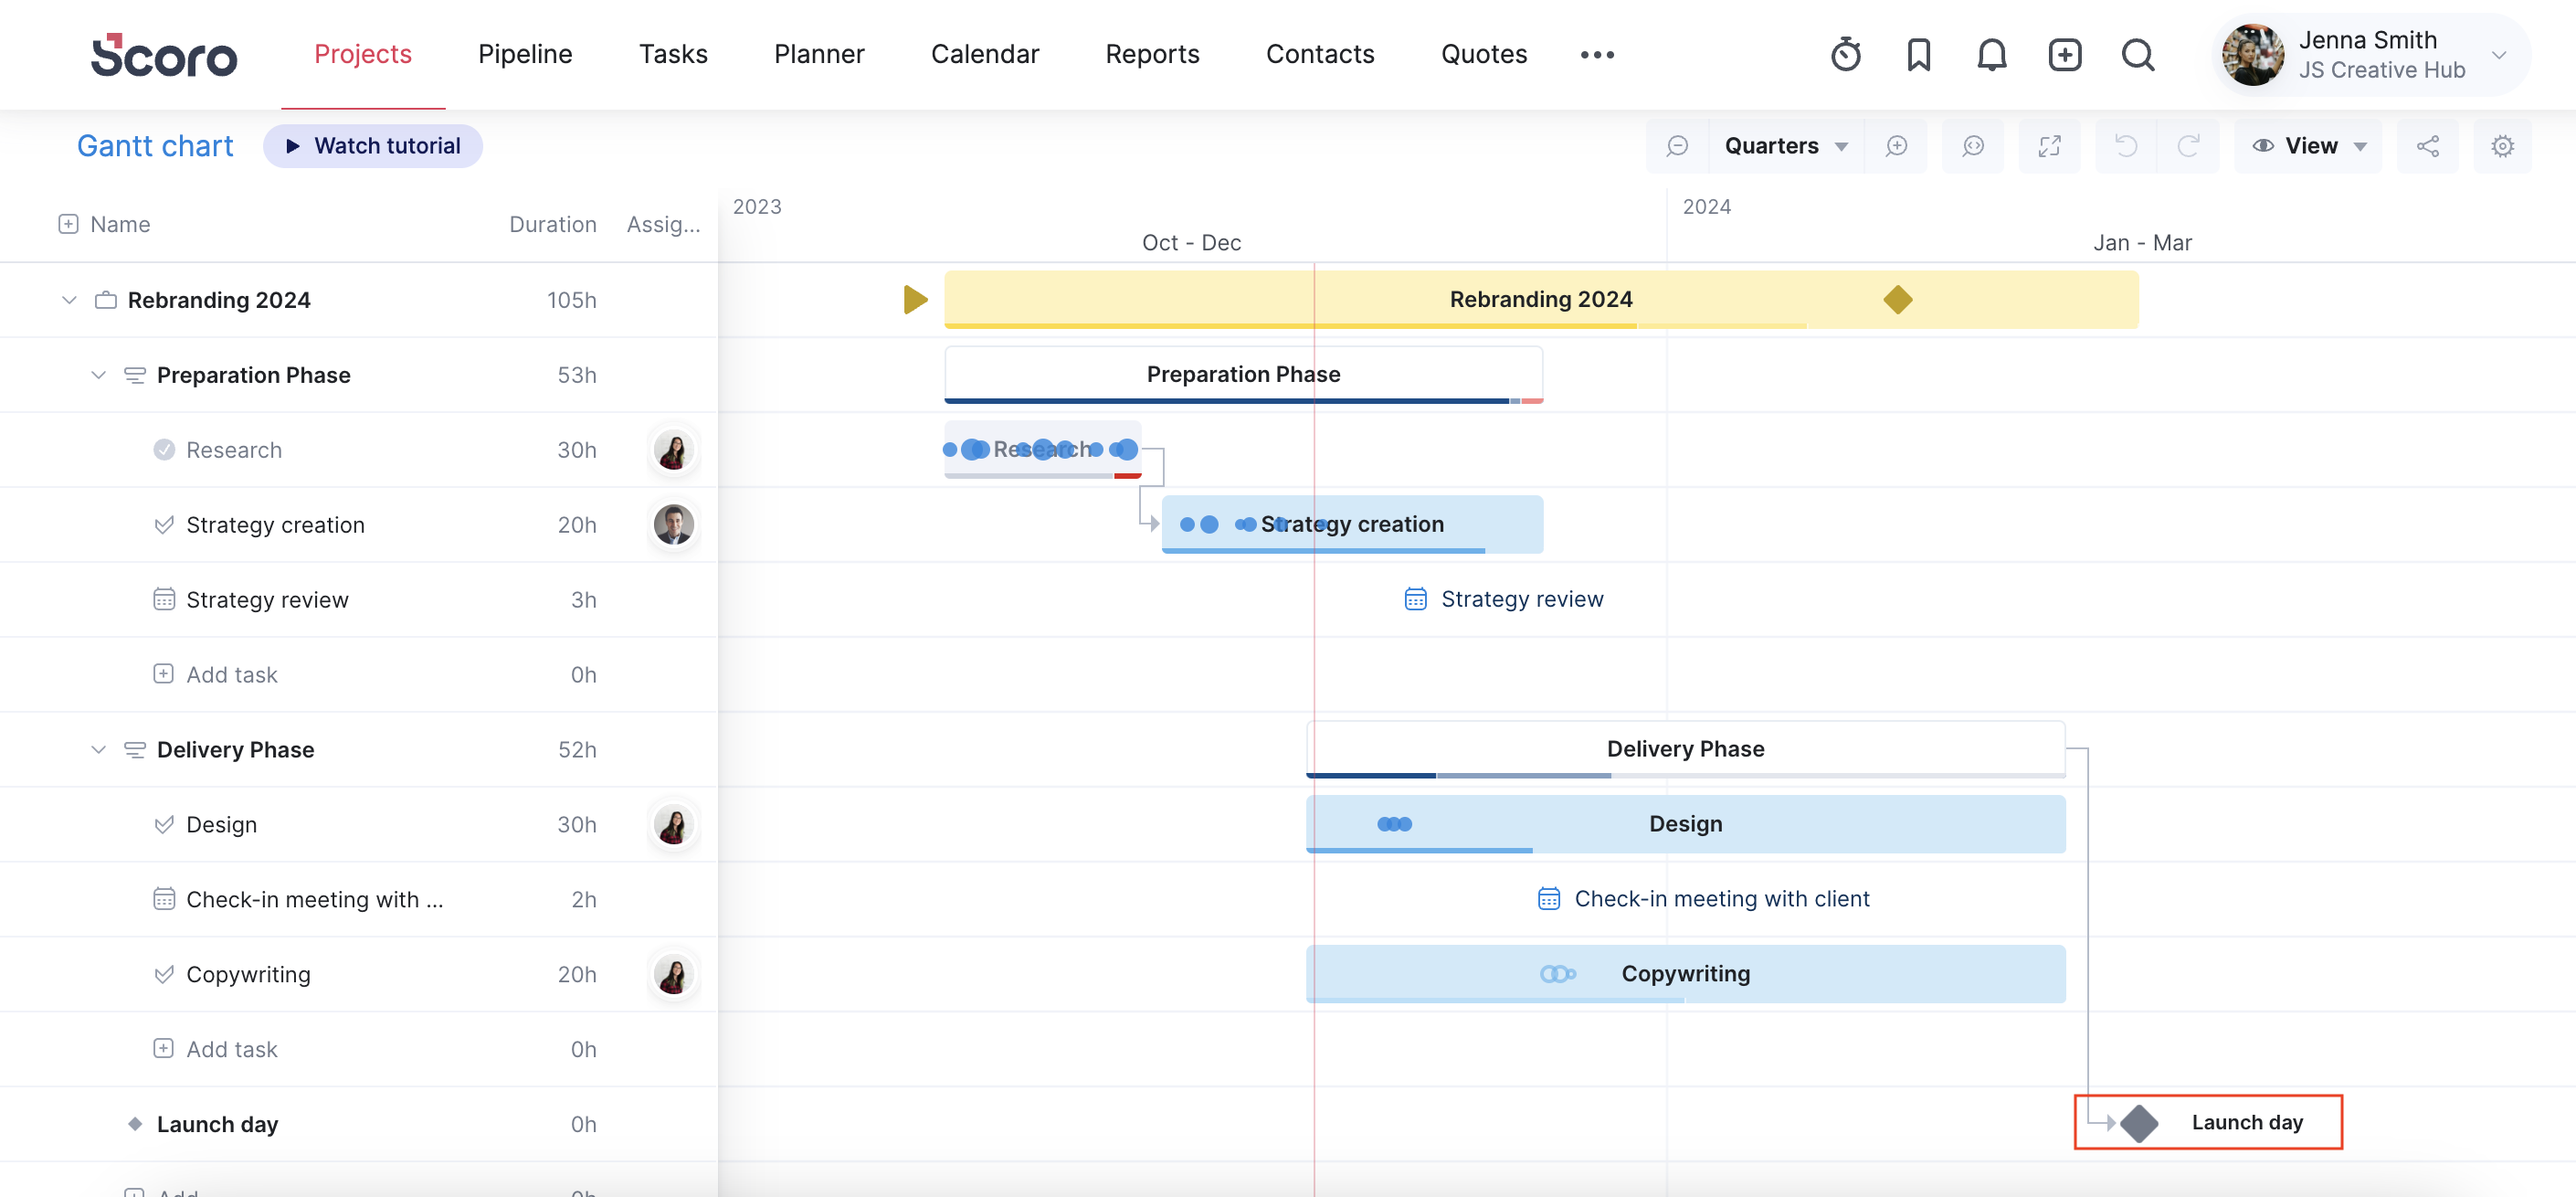The width and height of the screenshot is (2576, 1197).
Task: Switch to the Reports tab
Action: pyautogui.click(x=1152, y=54)
